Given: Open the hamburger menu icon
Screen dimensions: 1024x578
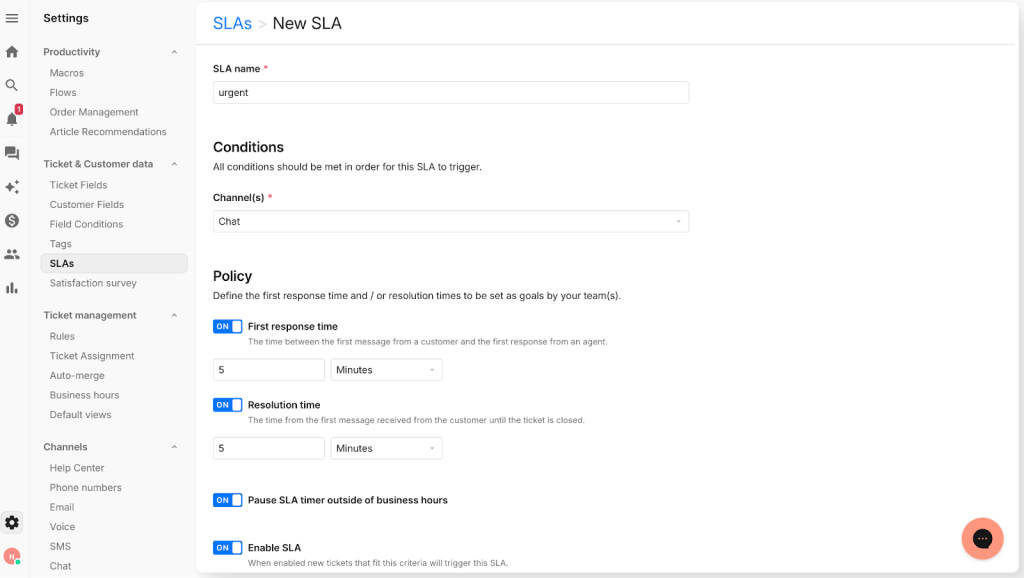Looking at the screenshot, I should point(12,18).
